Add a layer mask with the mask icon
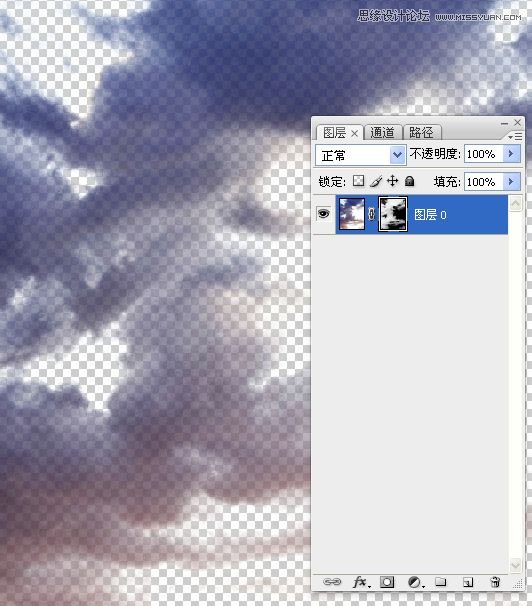The height and width of the screenshot is (606, 532). pos(387,582)
